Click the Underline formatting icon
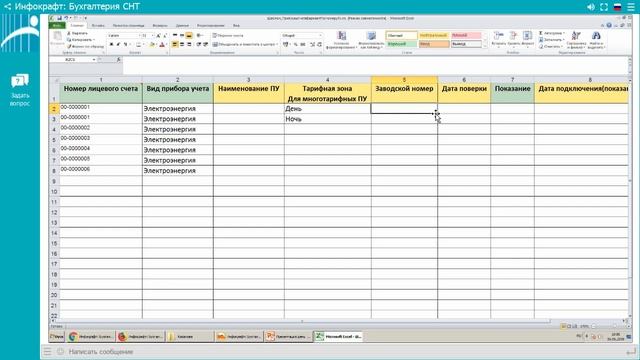Viewport: 640px width, 360px height. (125, 44)
